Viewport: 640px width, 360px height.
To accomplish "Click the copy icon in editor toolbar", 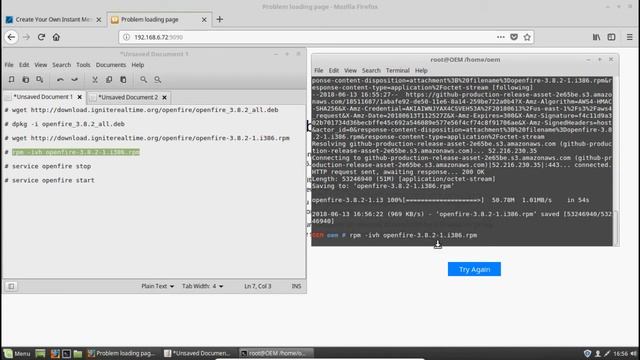I will tap(109, 80).
